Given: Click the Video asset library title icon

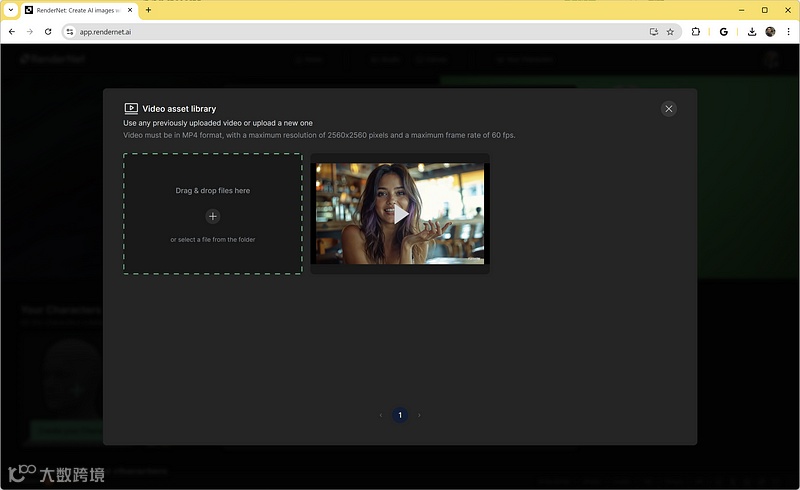Looking at the screenshot, I should [131, 108].
